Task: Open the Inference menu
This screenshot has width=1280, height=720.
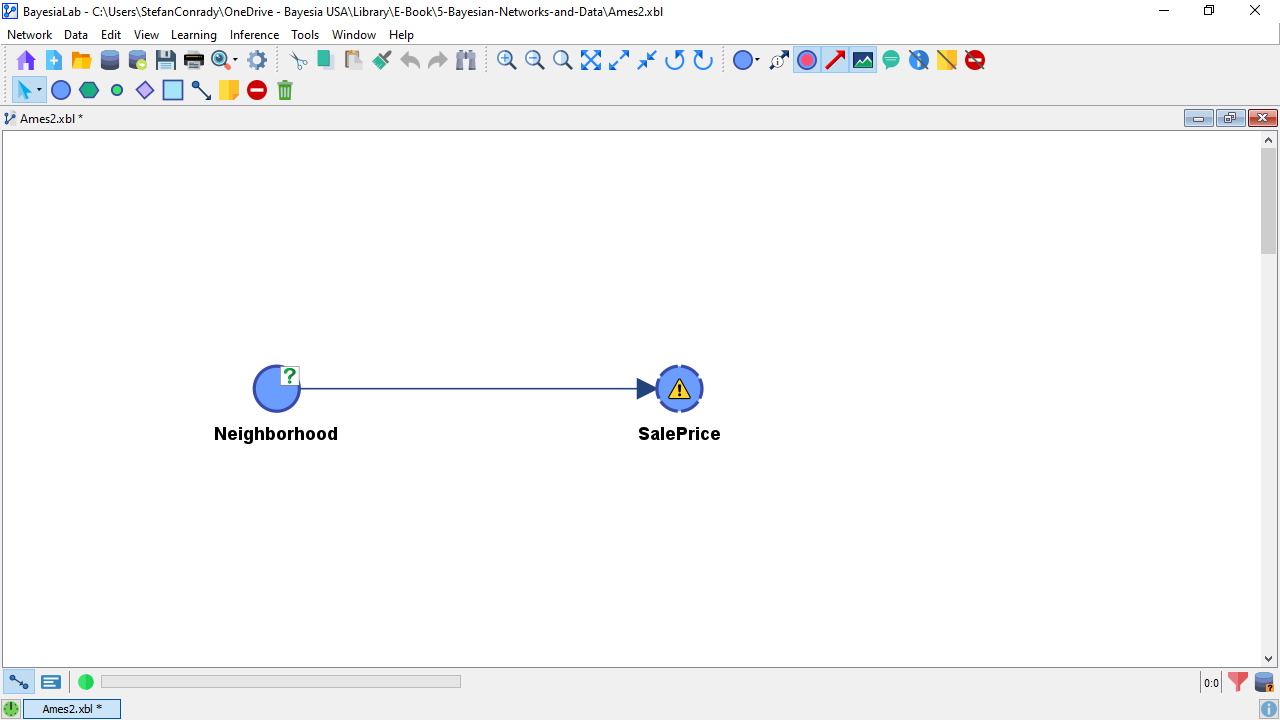Action: (255, 35)
